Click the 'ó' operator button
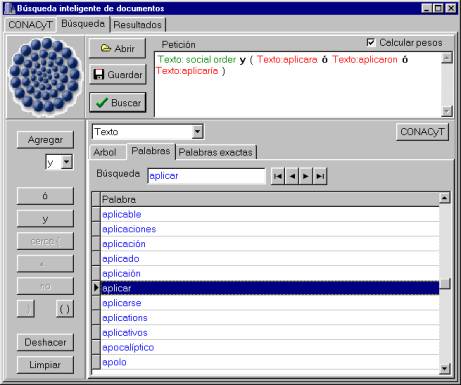 [45, 196]
